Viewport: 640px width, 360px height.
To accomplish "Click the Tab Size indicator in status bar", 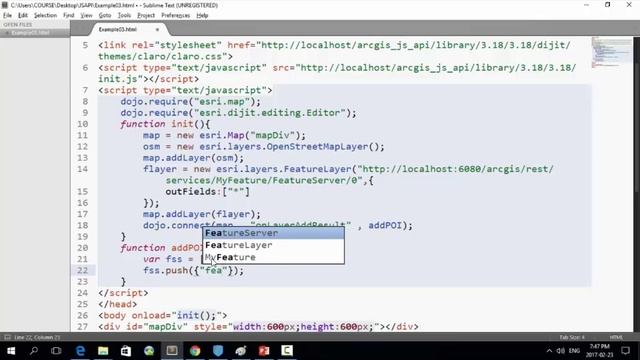I will [x=572, y=337].
